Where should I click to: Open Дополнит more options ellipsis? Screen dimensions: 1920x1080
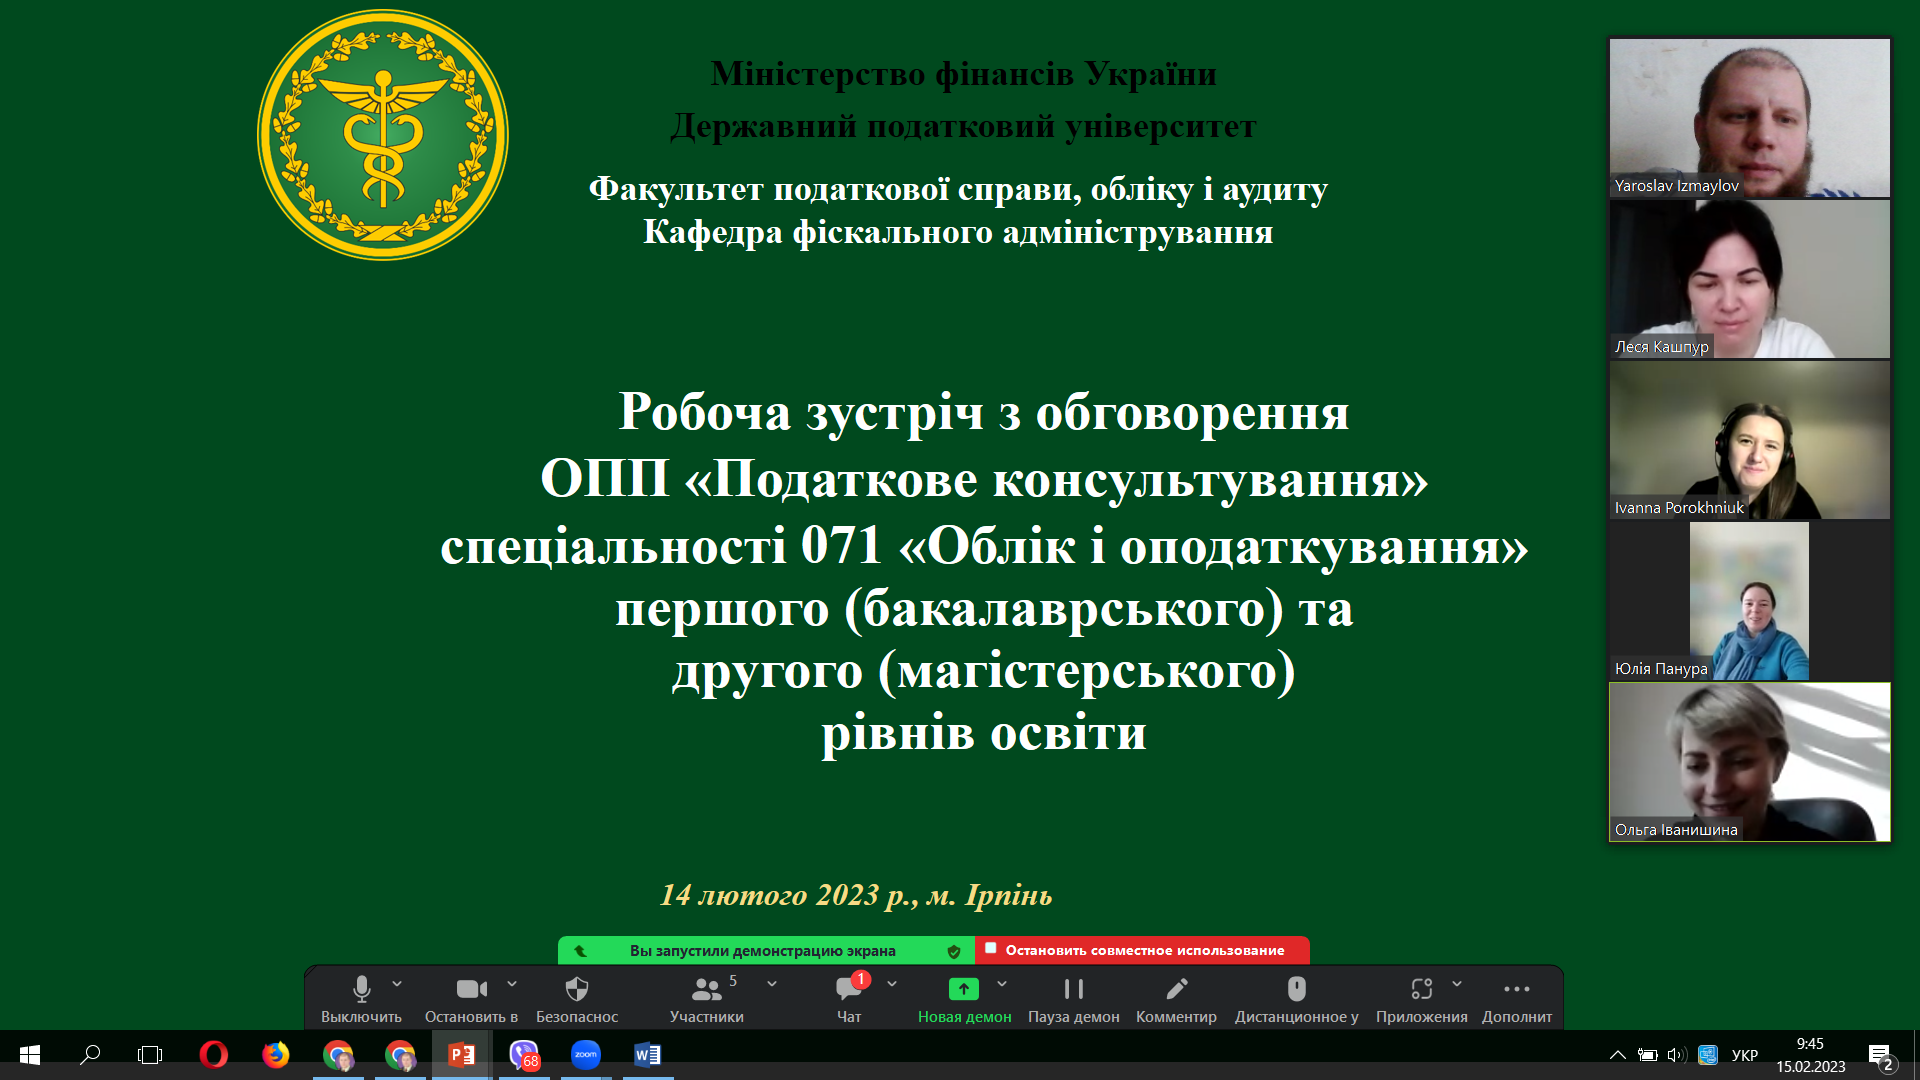point(1517,999)
